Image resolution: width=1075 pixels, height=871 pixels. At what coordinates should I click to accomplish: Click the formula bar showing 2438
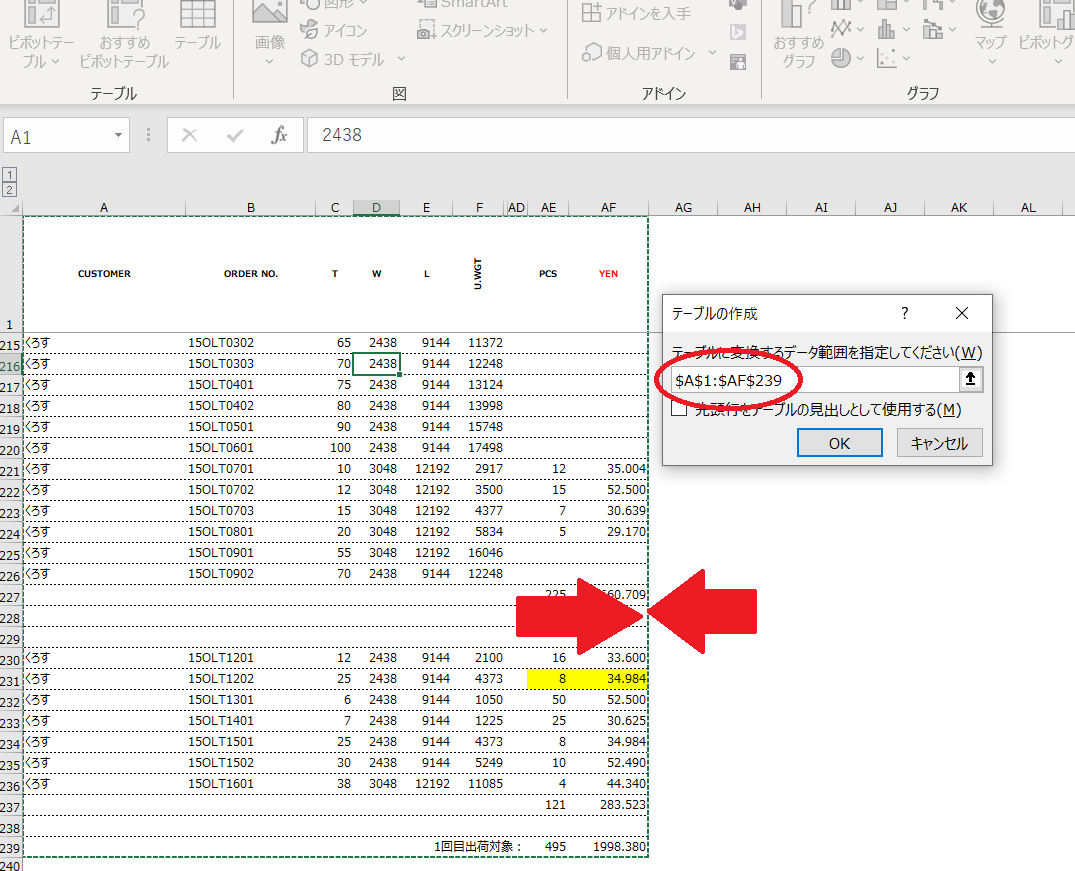click(x=691, y=135)
